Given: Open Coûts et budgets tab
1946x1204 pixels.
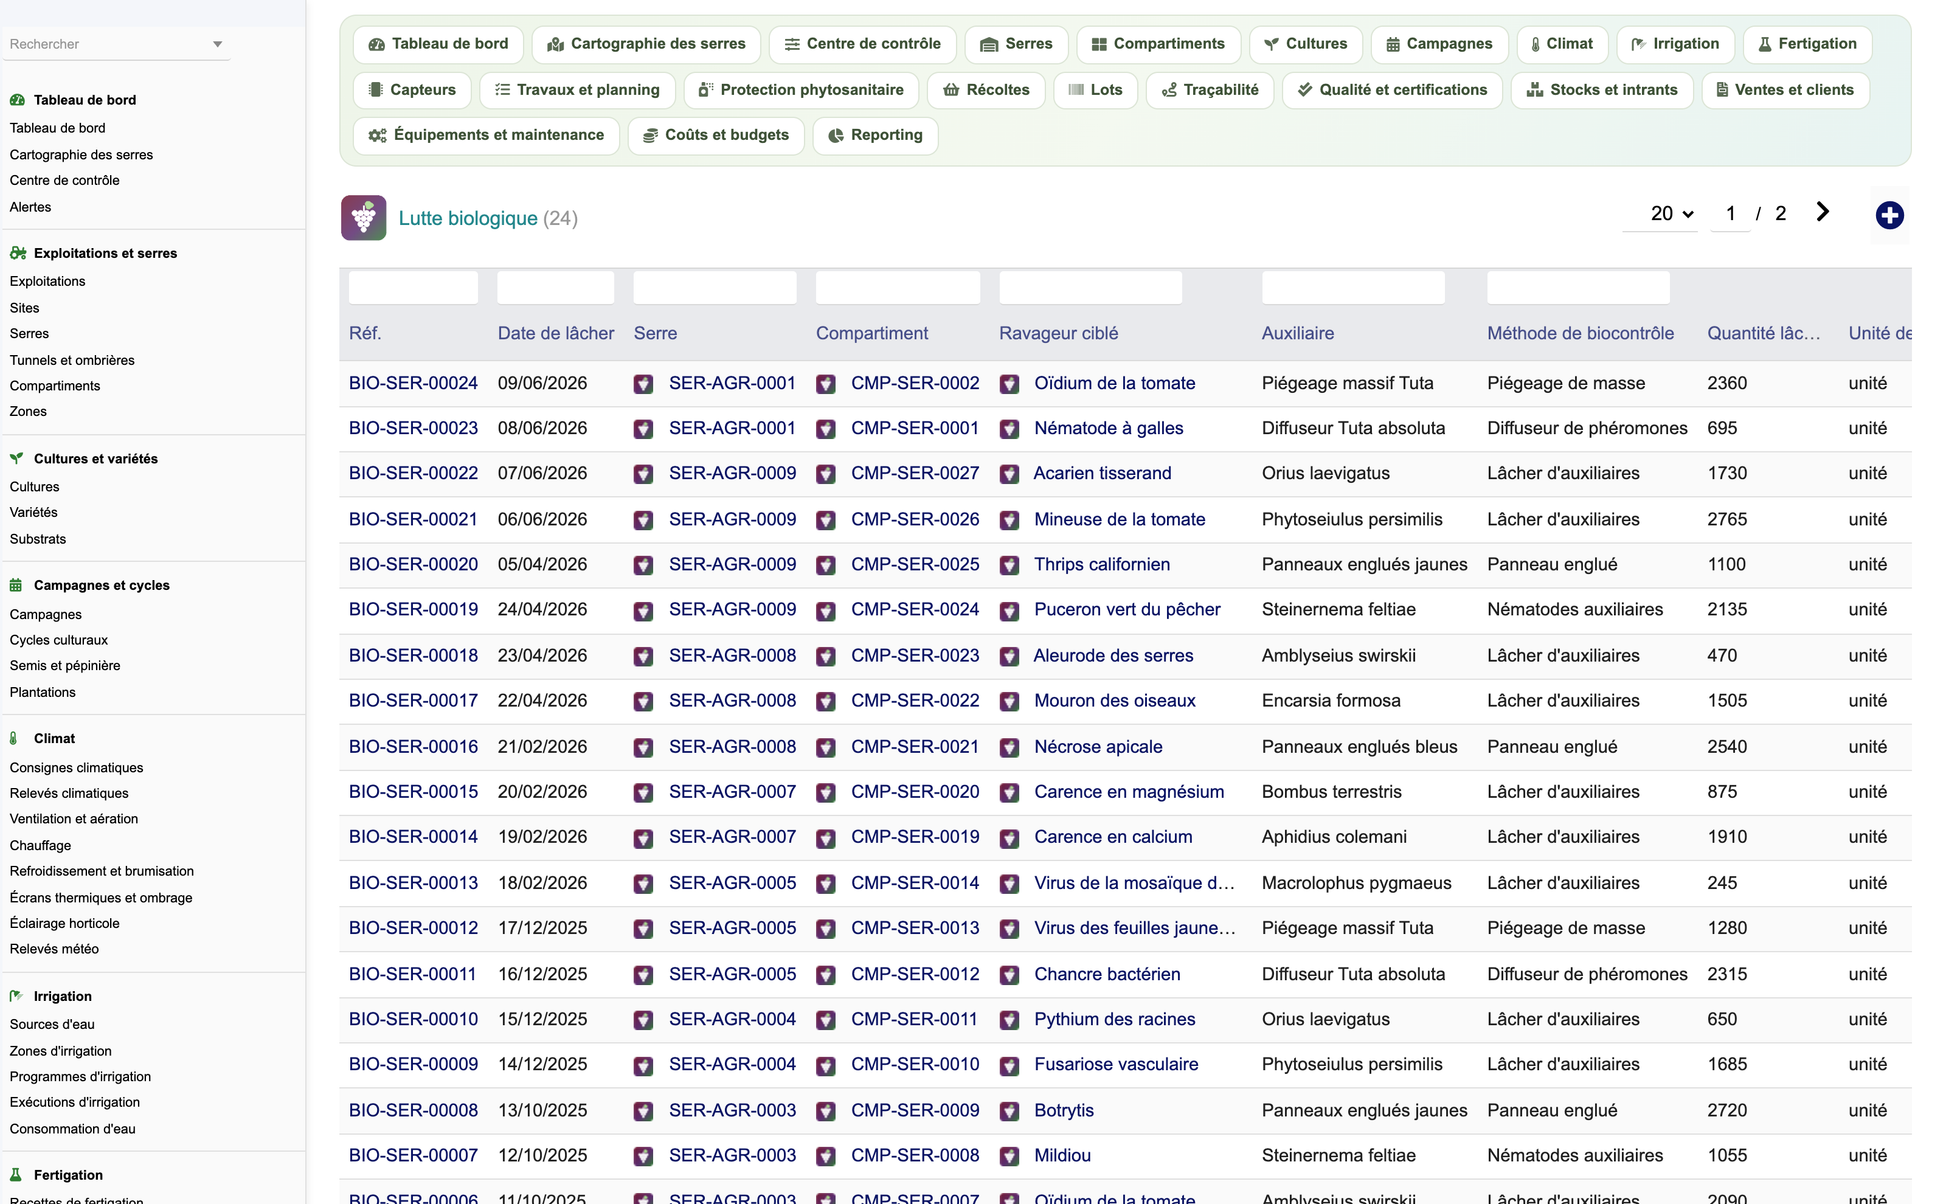Looking at the screenshot, I should point(716,135).
